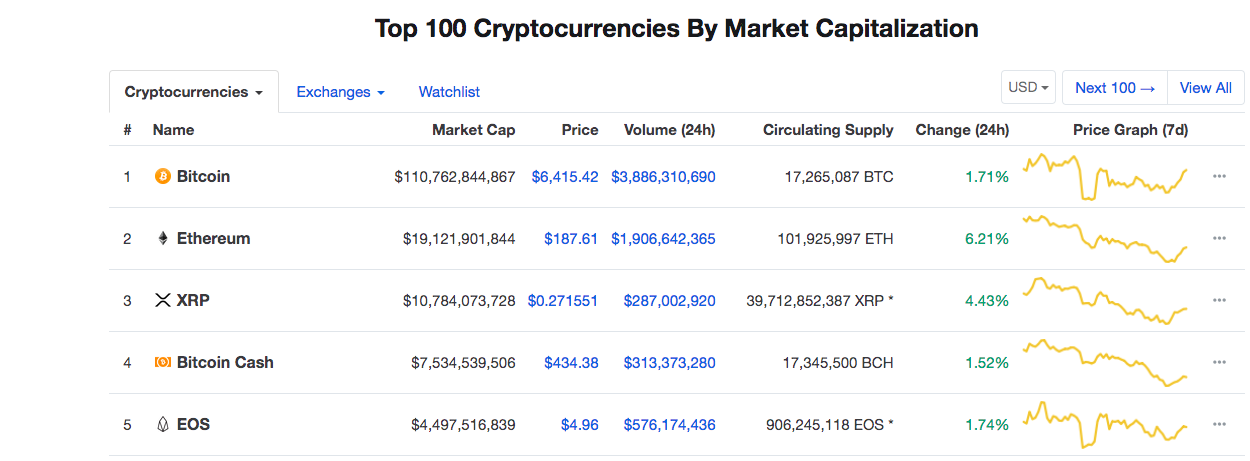
Task: Open the three-dot menu for Bitcoin
Action: 1219,177
